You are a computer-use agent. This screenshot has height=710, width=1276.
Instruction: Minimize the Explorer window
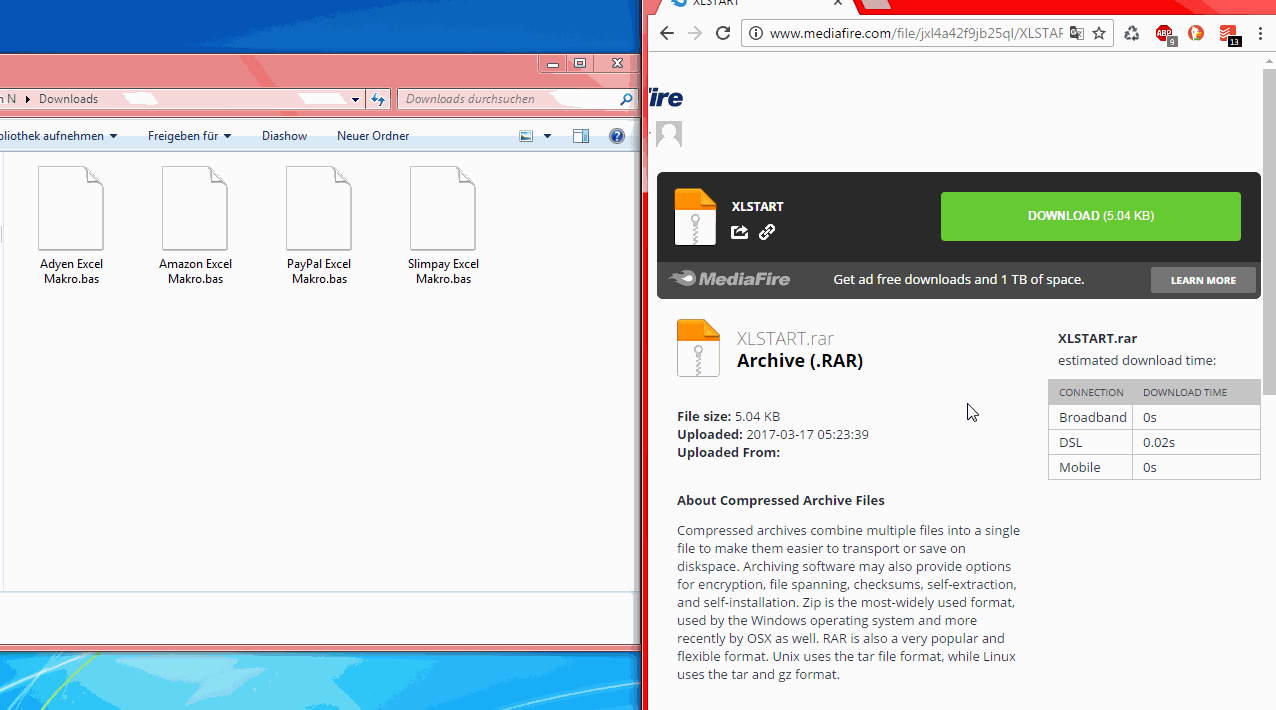[553, 63]
